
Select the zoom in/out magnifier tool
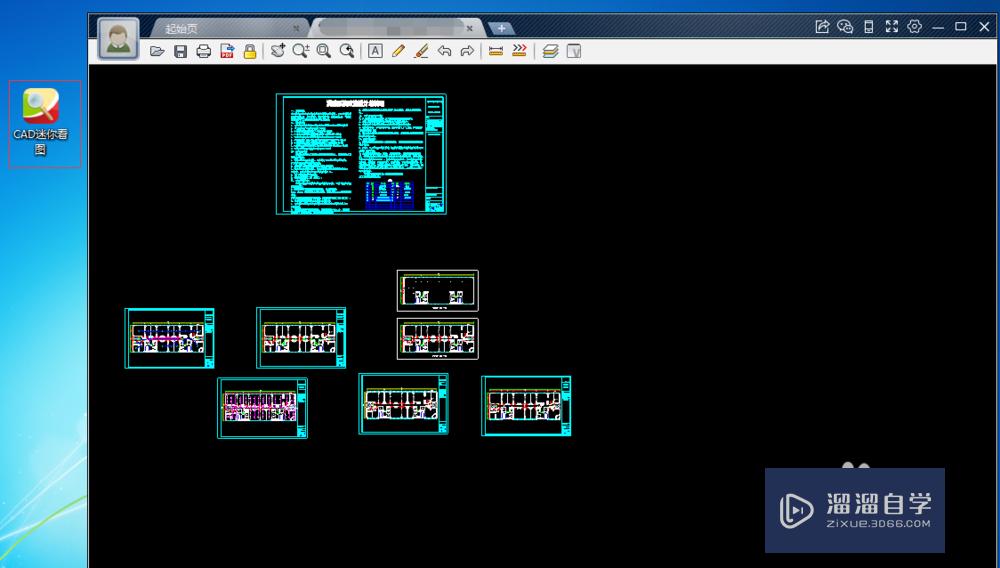[300, 51]
